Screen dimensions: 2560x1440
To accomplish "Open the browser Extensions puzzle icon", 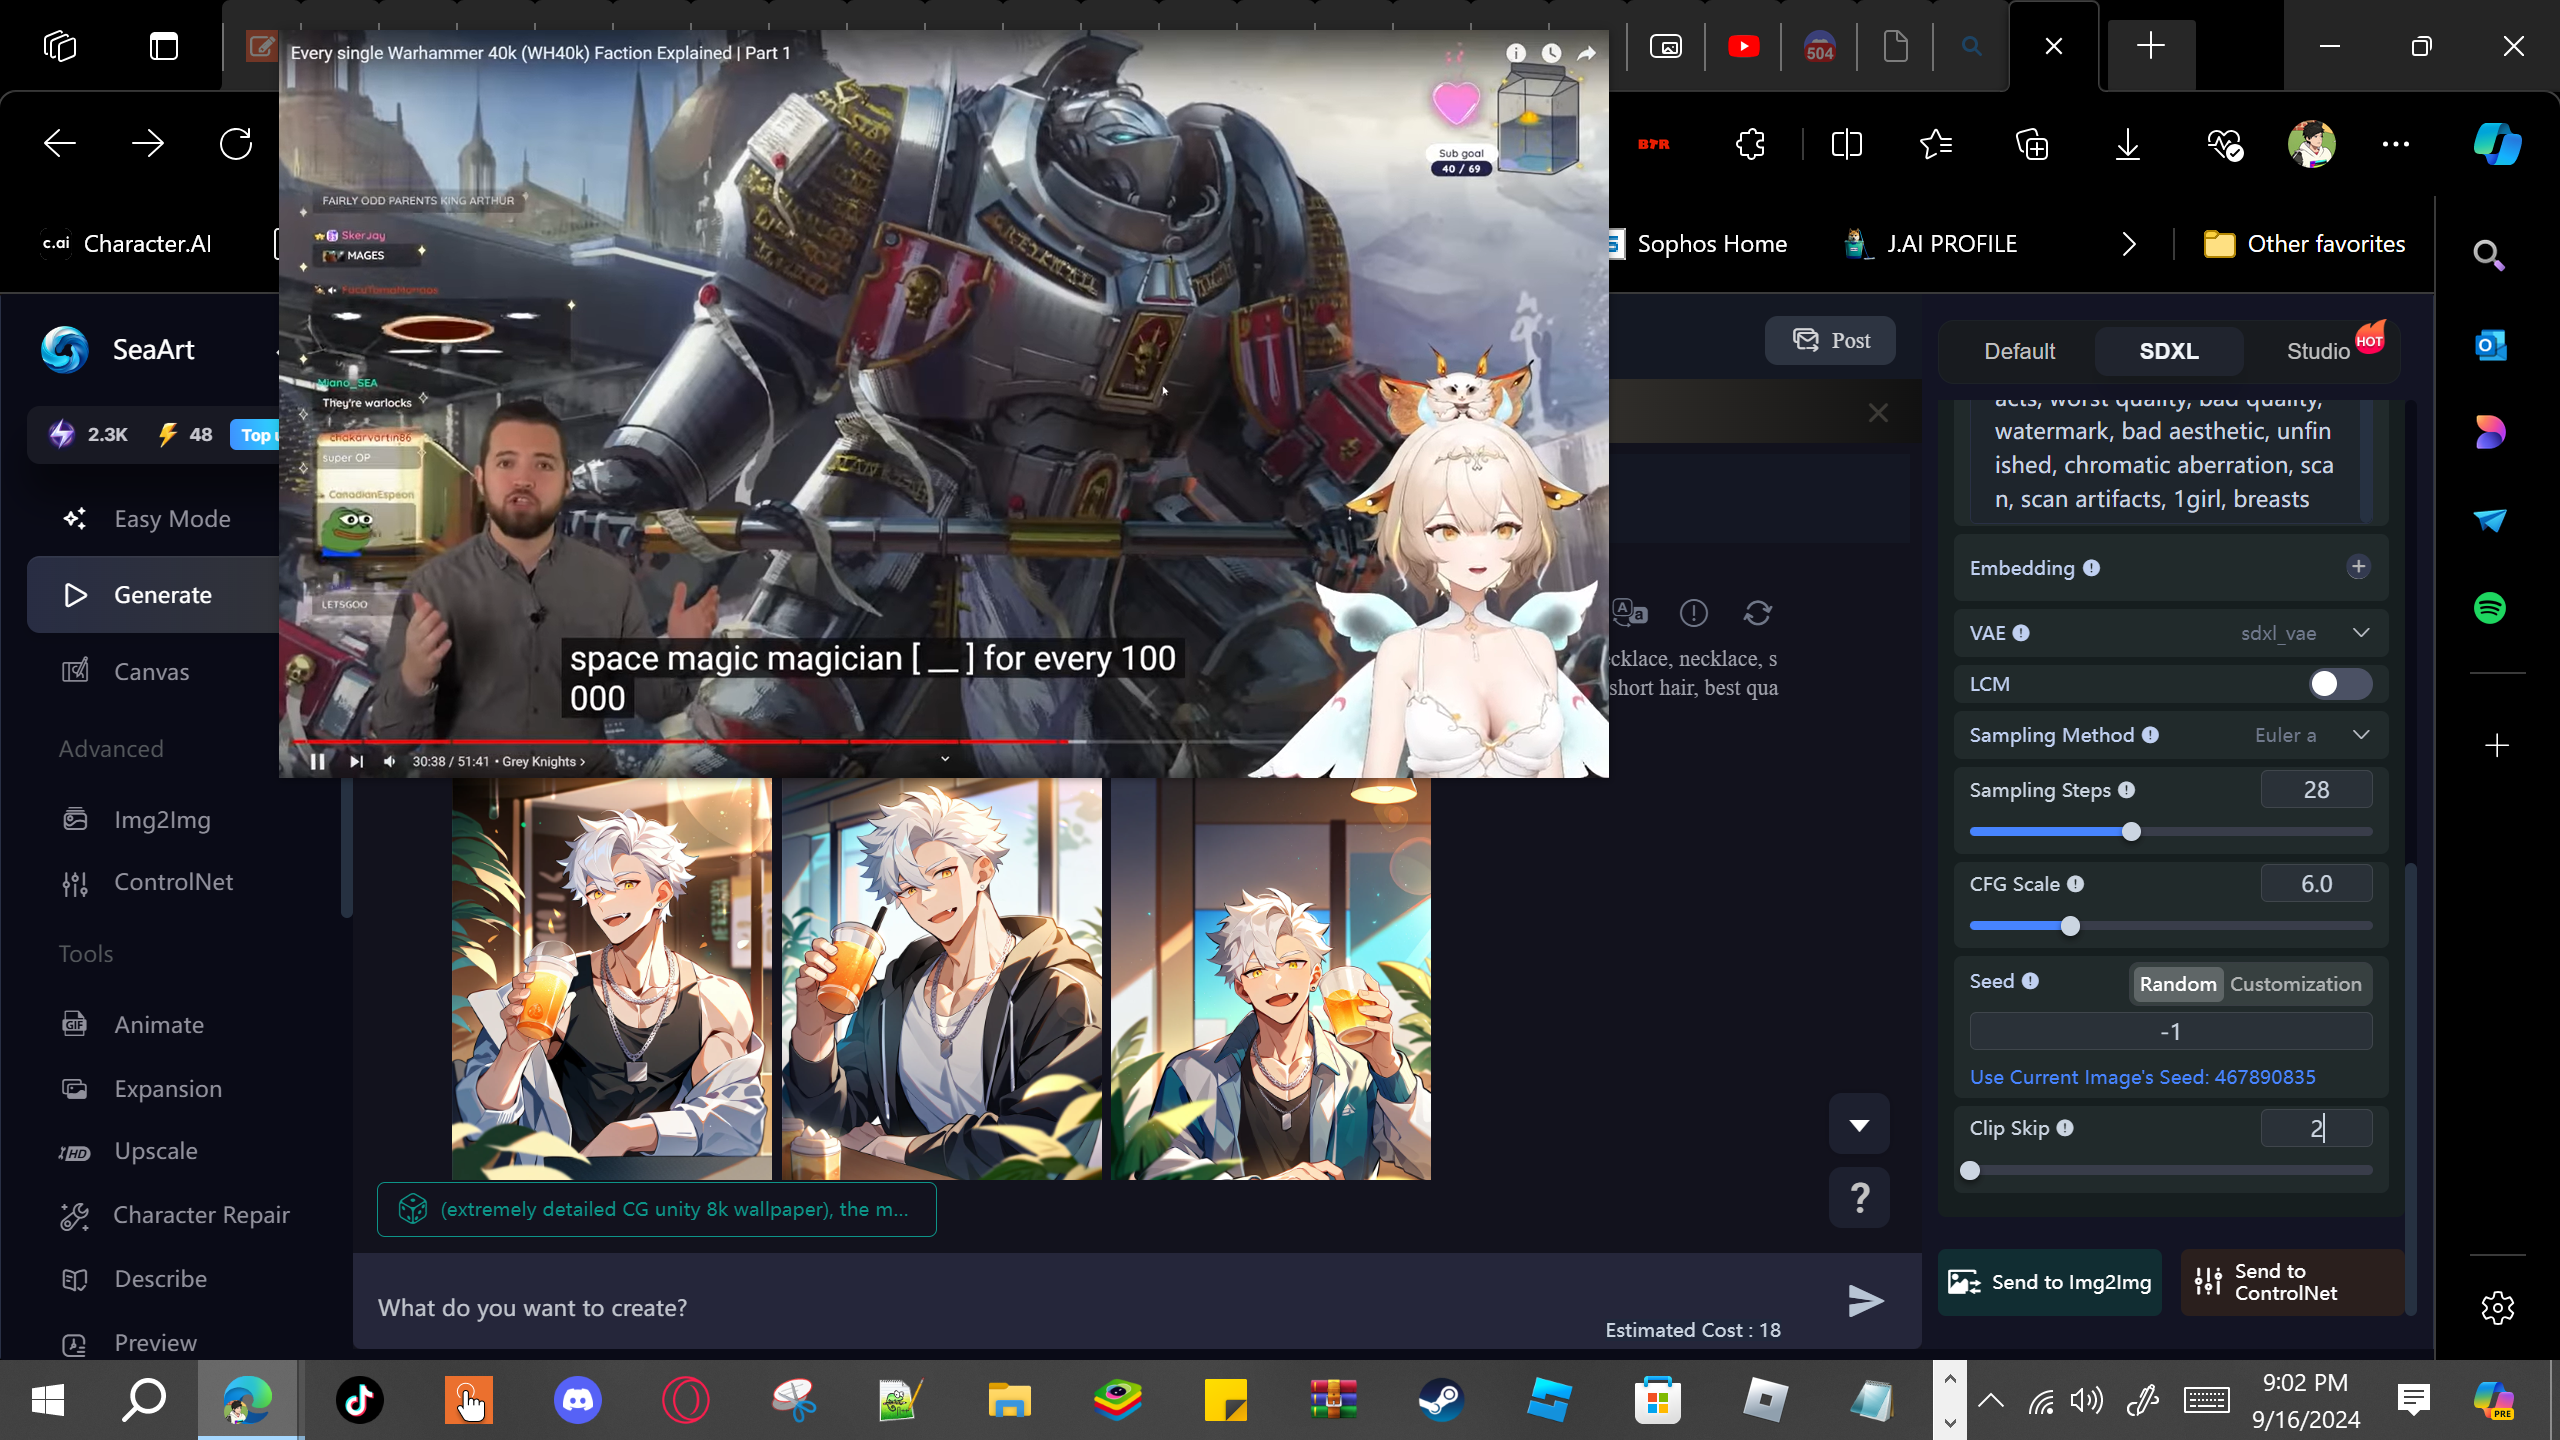I will (x=1750, y=145).
